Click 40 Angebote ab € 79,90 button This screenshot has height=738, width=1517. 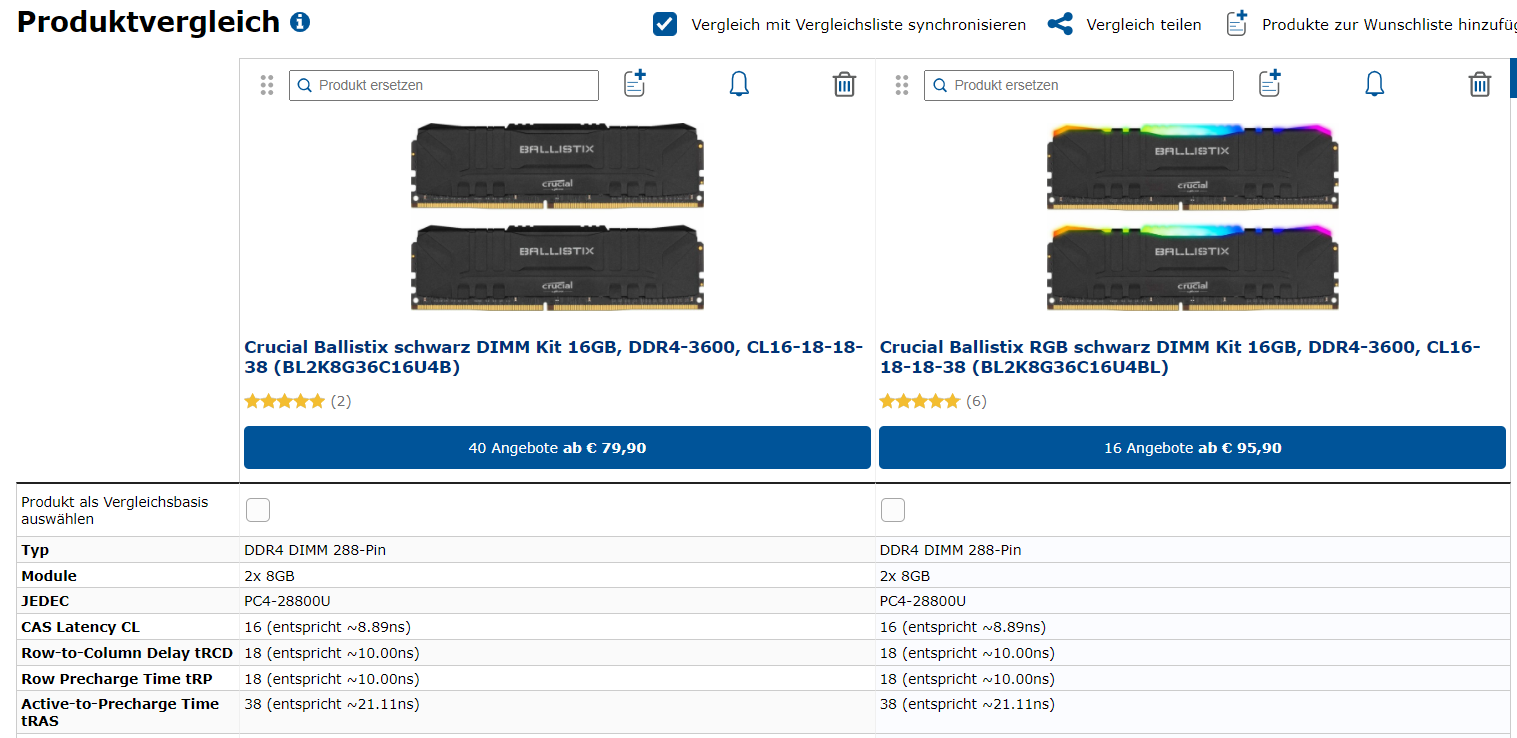pos(557,447)
